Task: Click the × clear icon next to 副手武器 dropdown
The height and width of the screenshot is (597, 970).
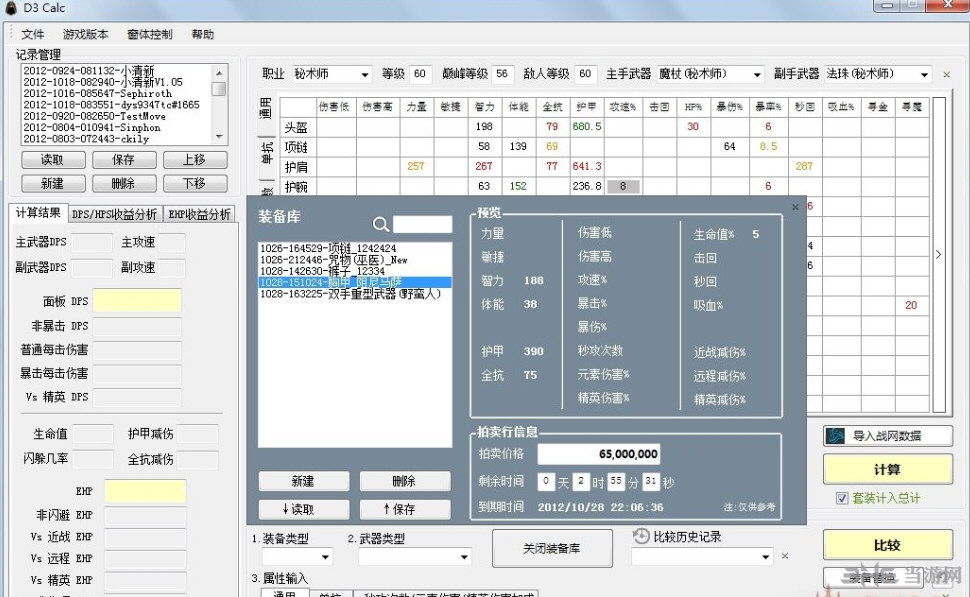Action: pyautogui.click(x=945, y=72)
